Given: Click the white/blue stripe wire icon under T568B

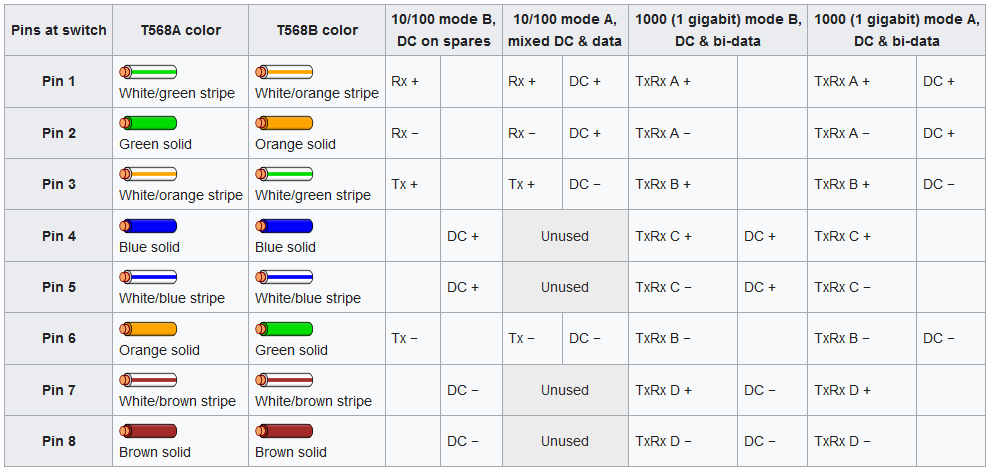Looking at the screenshot, I should coord(284,277).
